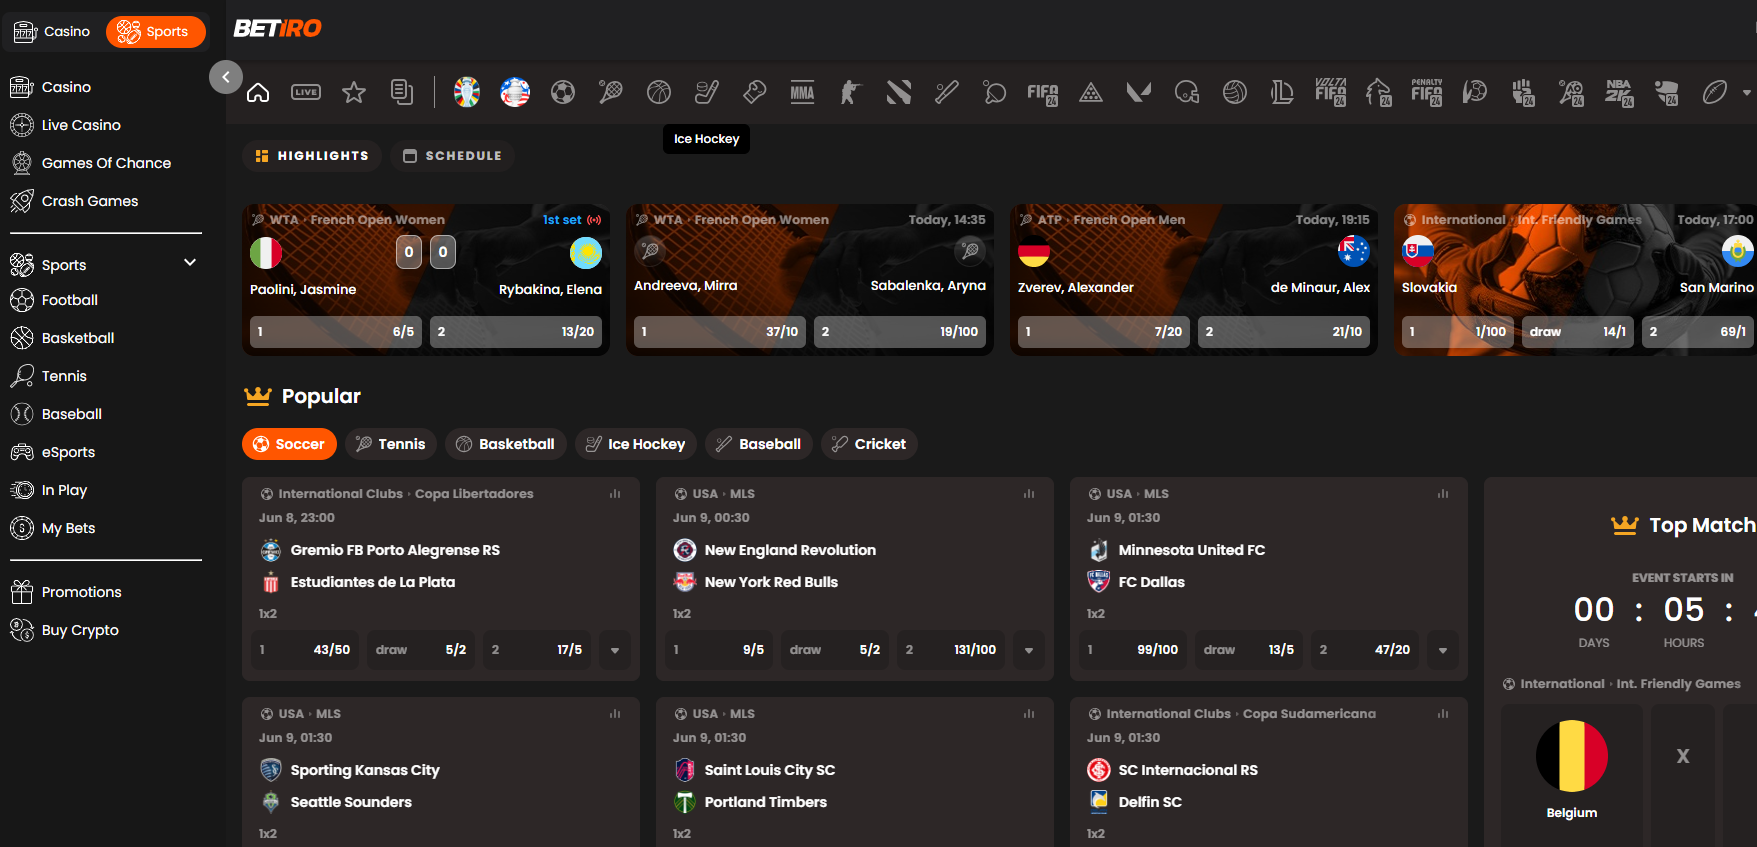Select handball icon in sports bar

(x=1475, y=93)
